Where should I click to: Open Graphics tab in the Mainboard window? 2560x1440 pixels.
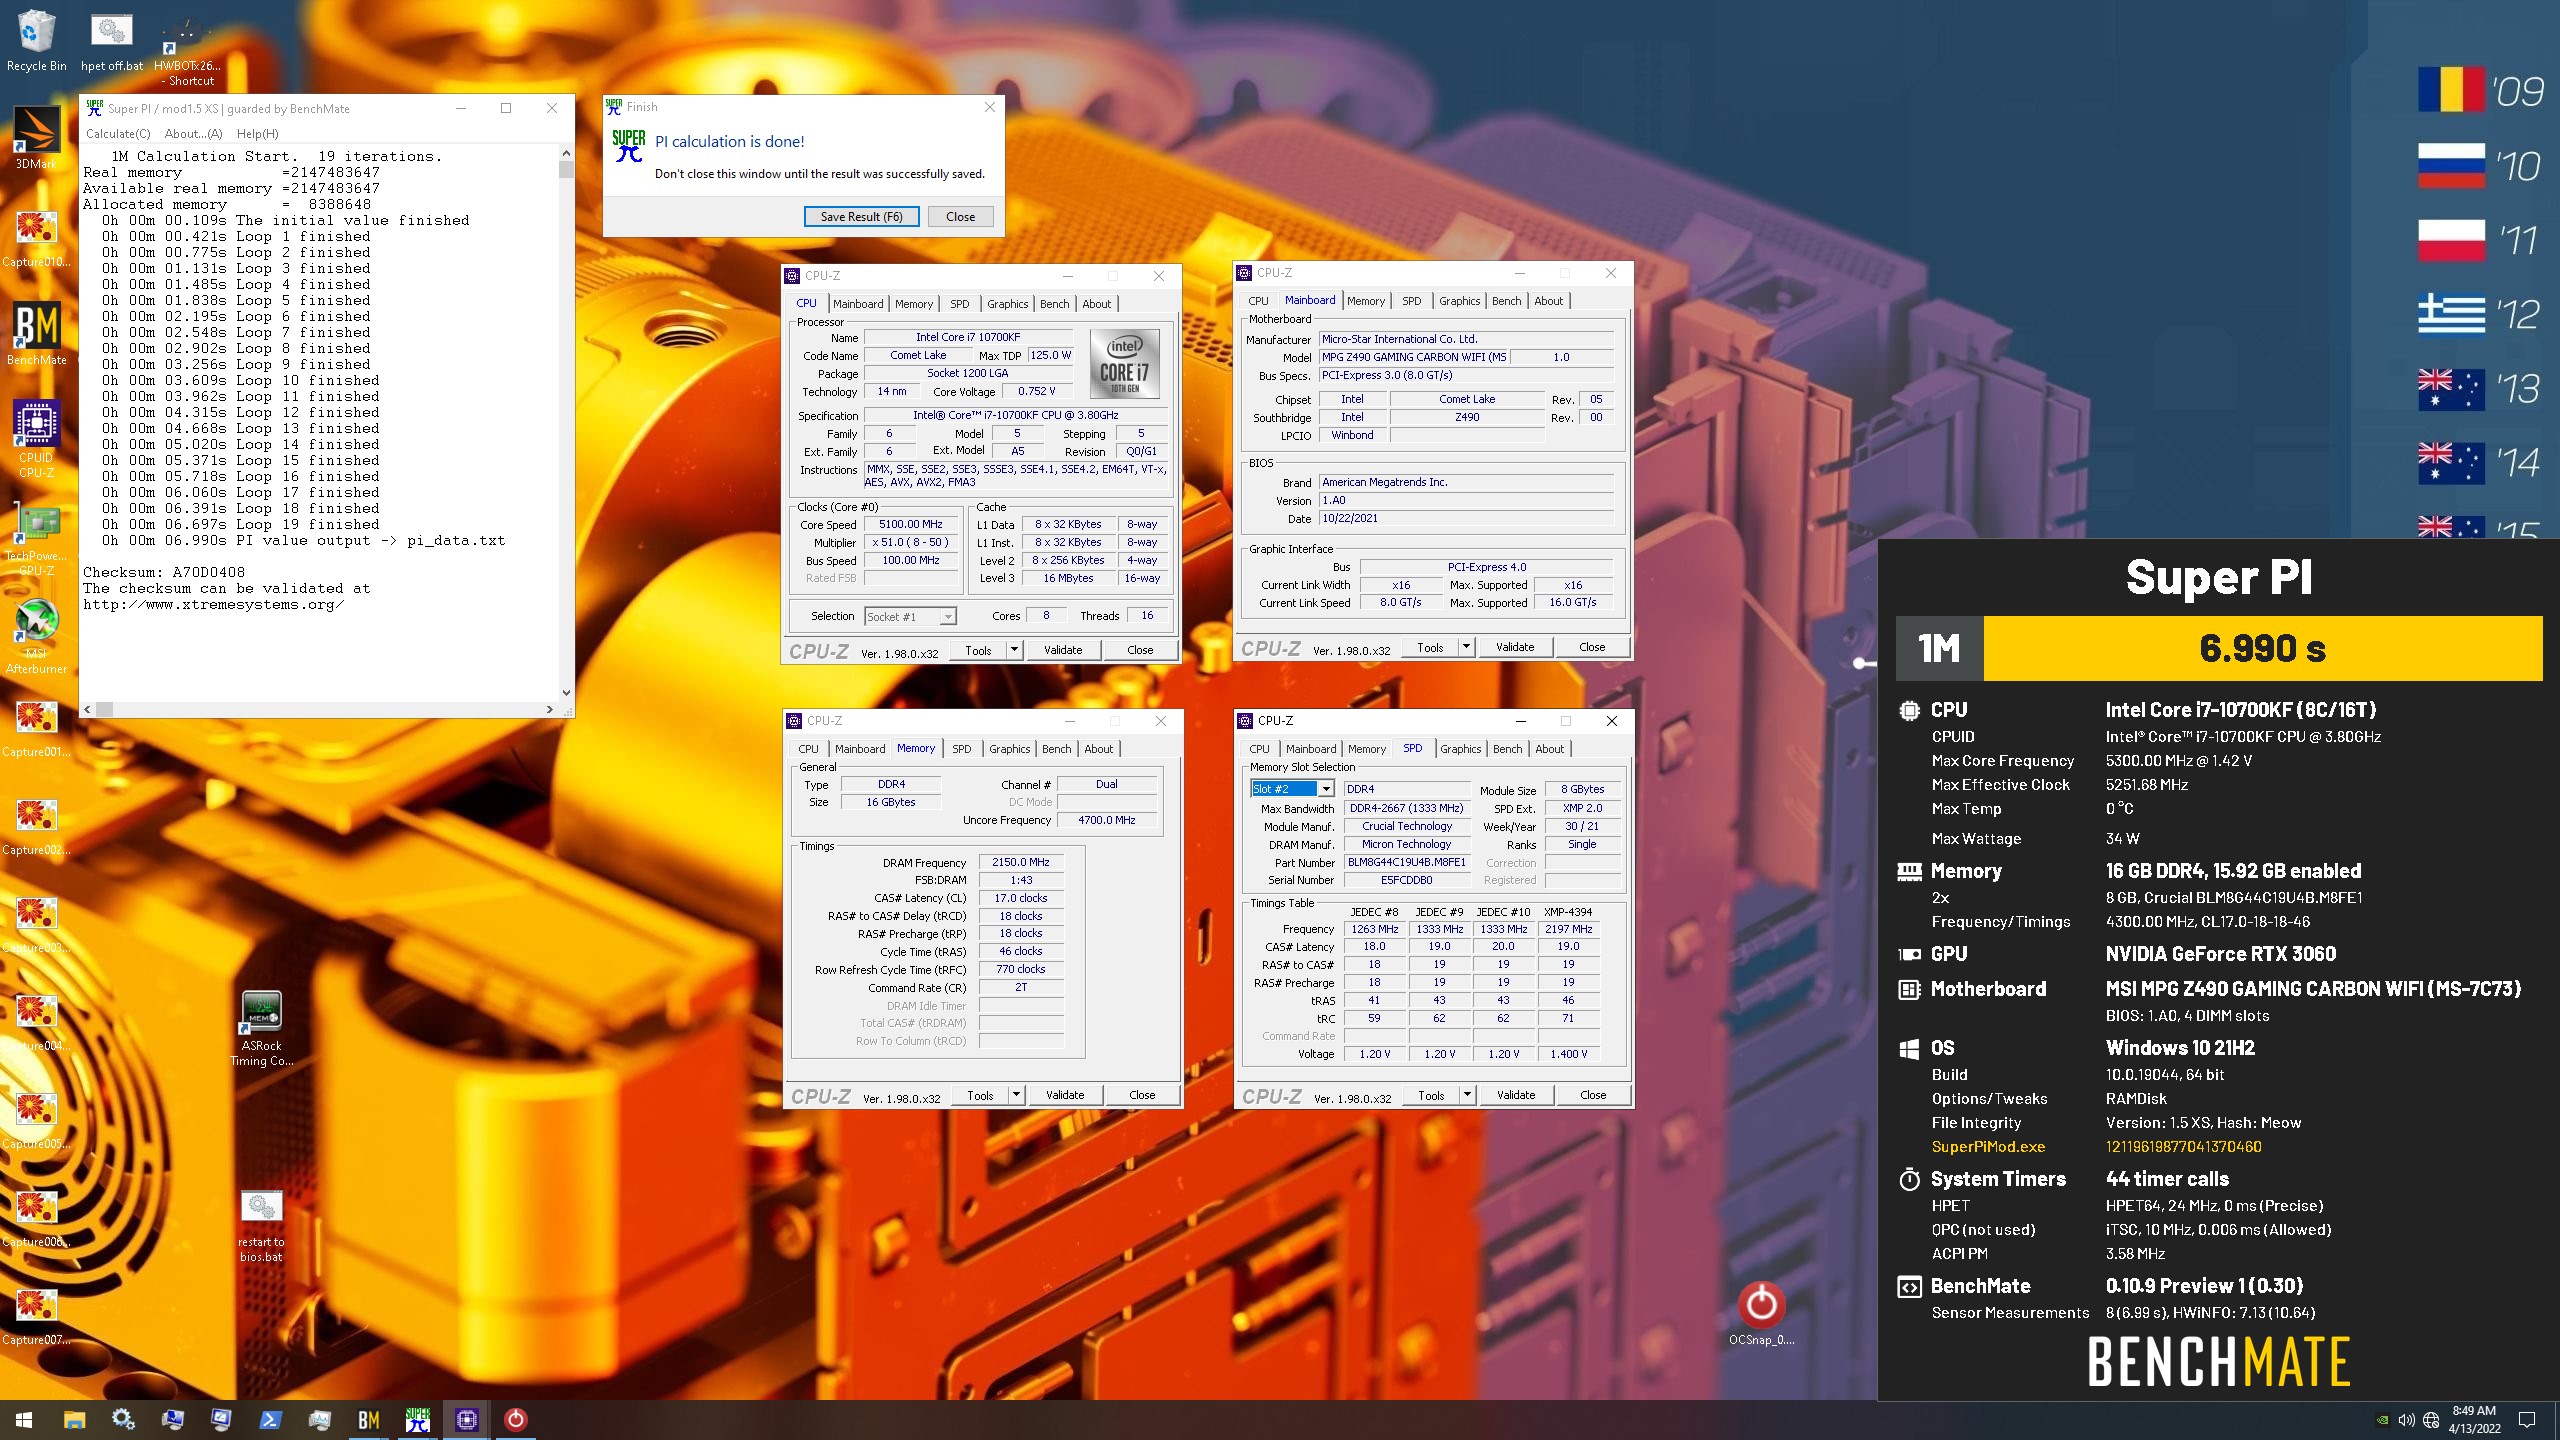1459,301
